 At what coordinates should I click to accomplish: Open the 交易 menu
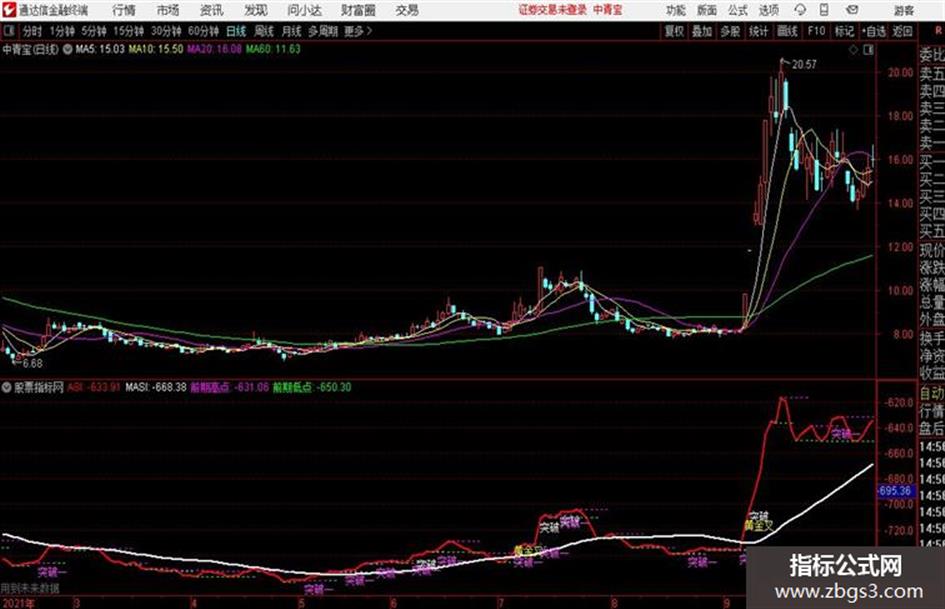(x=407, y=10)
